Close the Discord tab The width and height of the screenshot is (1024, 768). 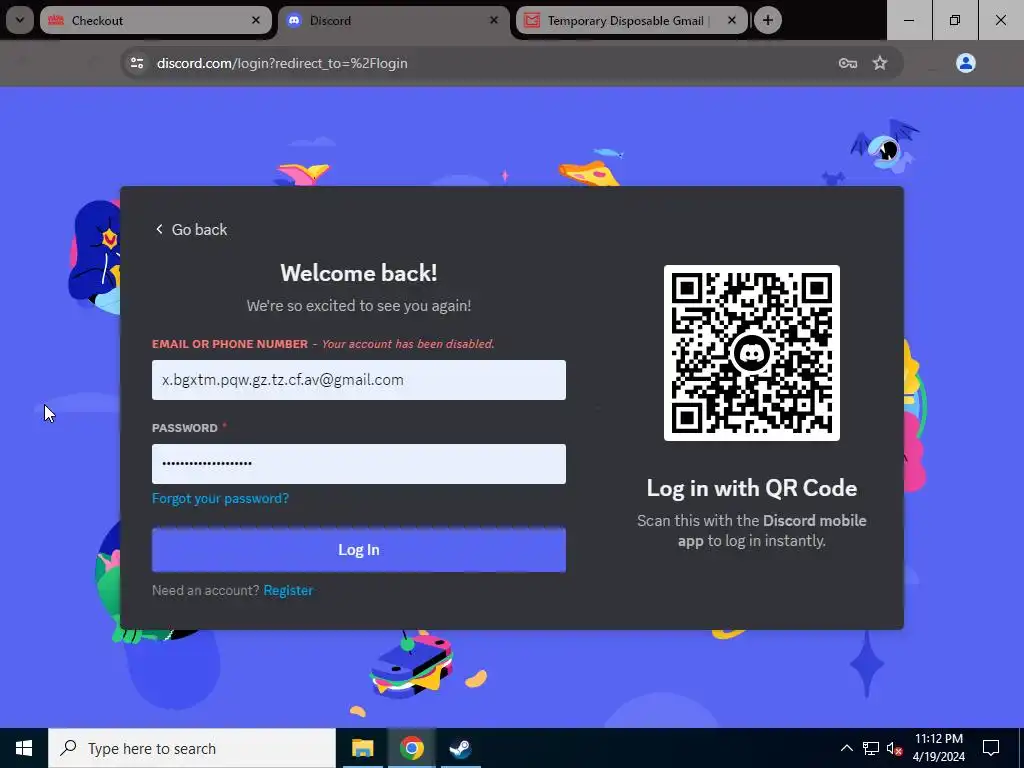[494, 20]
